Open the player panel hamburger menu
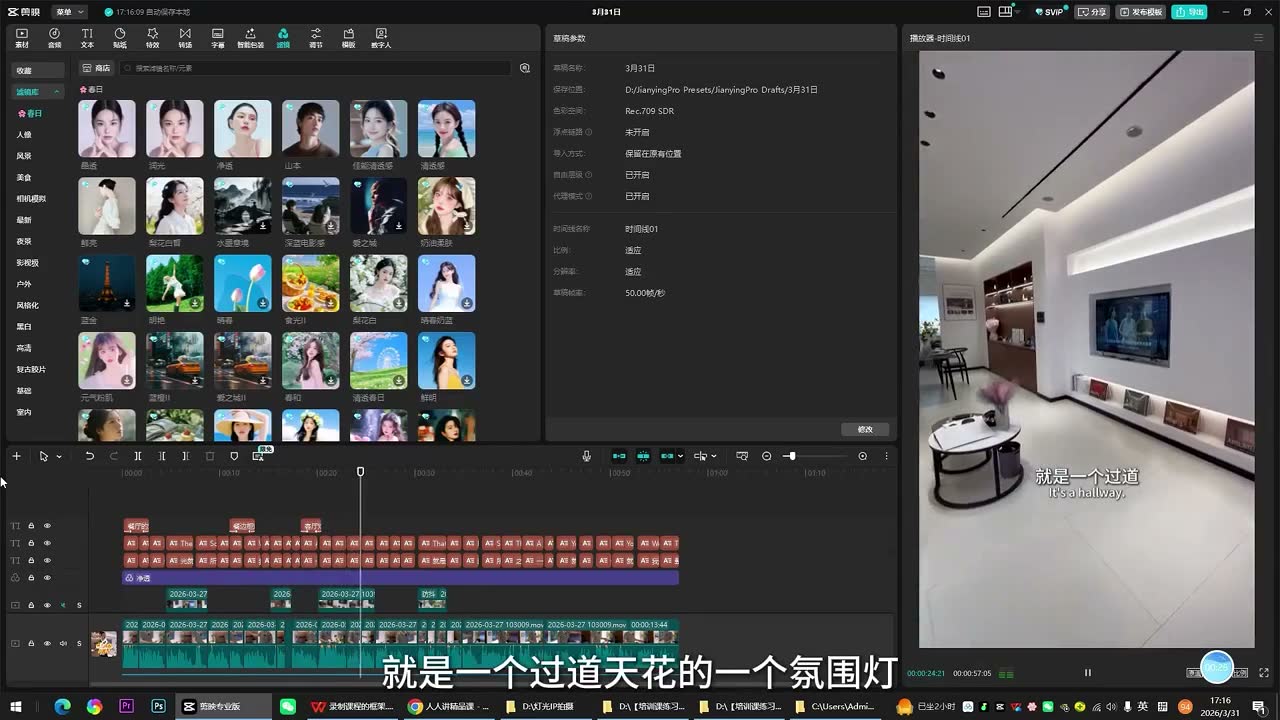The height and width of the screenshot is (720, 1280). tap(1258, 38)
